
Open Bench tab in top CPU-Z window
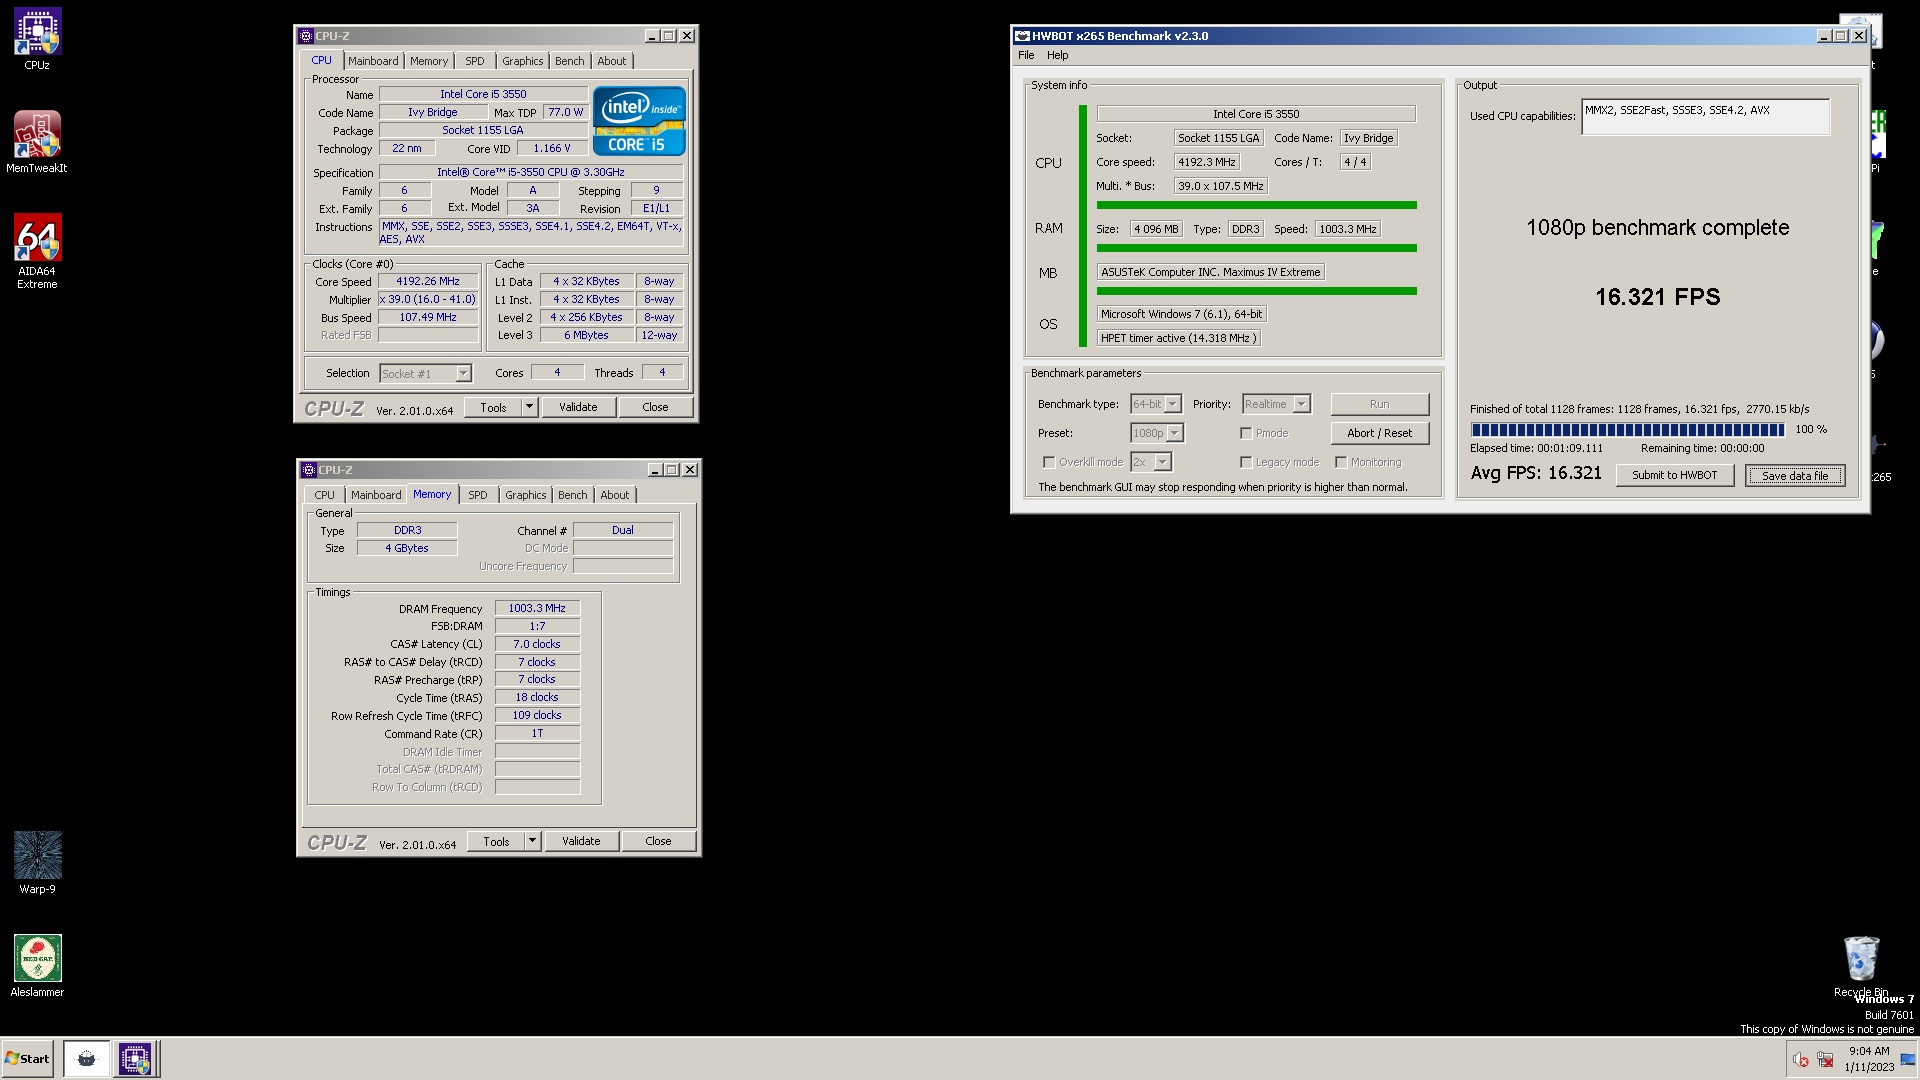[x=570, y=61]
